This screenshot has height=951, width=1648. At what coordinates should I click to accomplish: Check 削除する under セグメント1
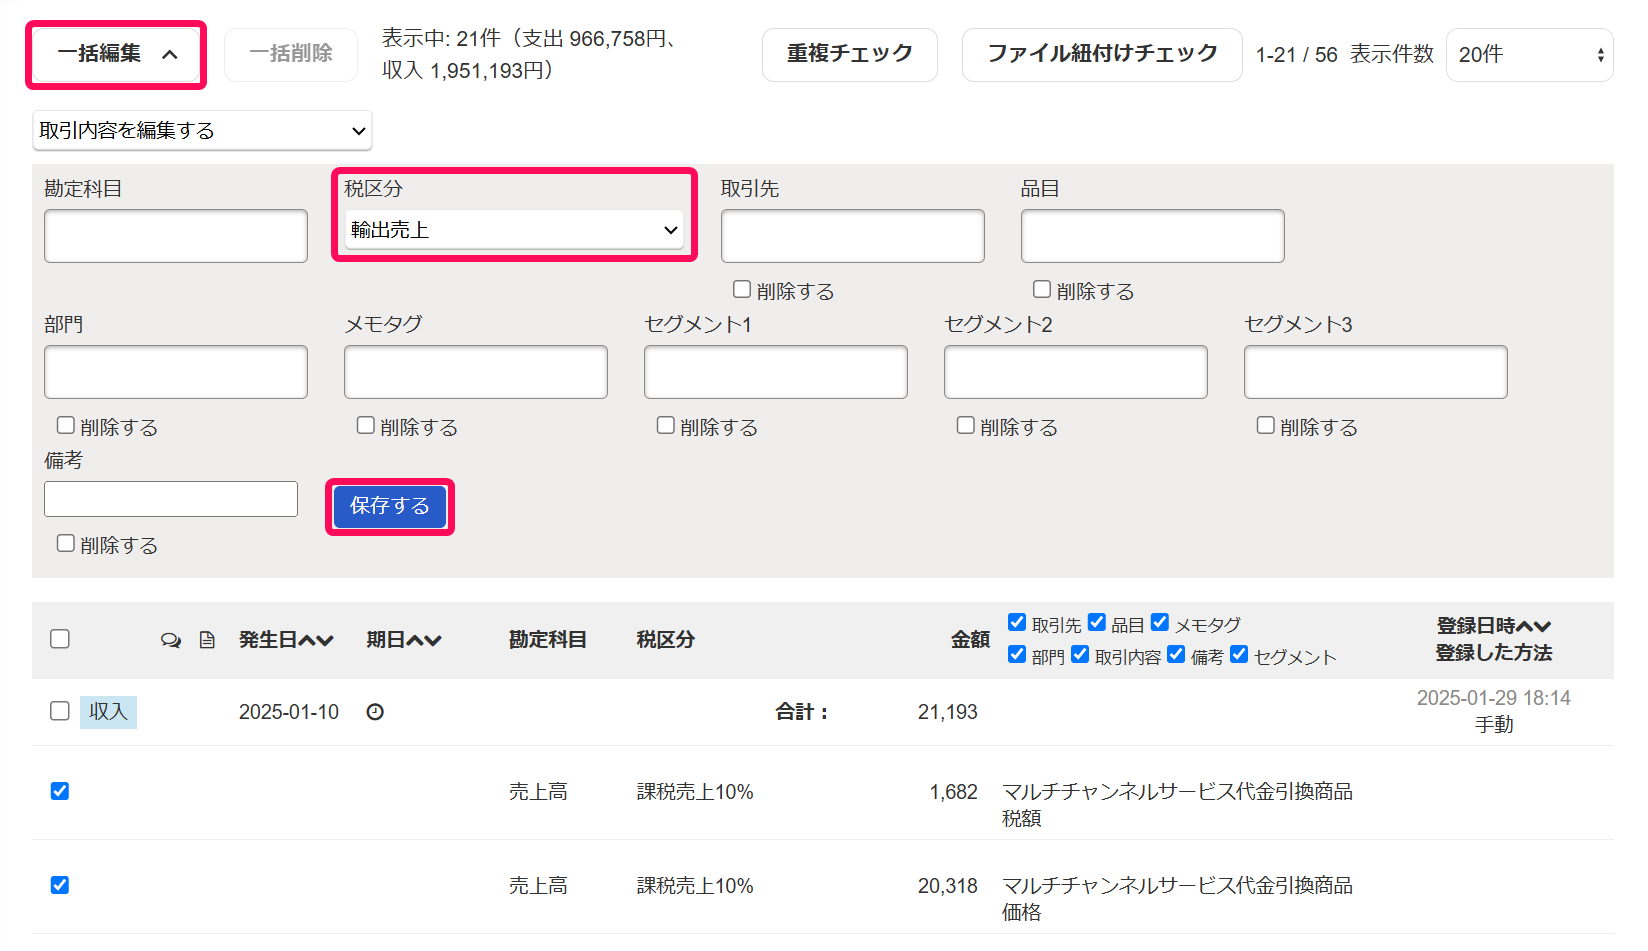666,425
